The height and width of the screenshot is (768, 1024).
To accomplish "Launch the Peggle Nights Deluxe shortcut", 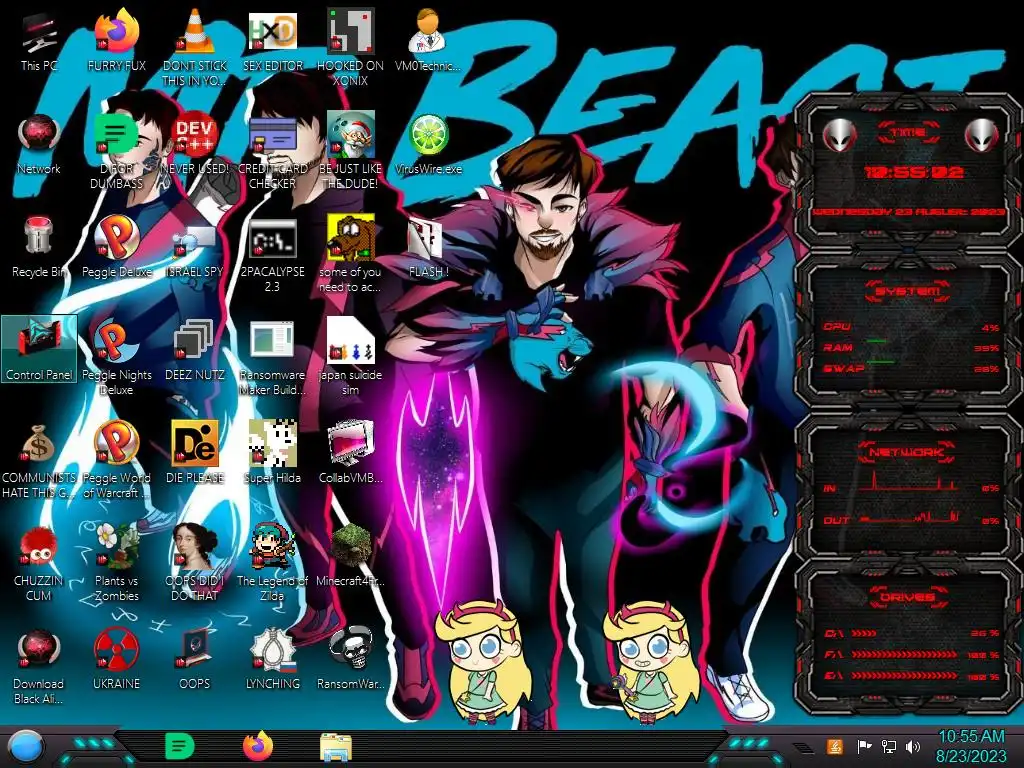I will coord(116,359).
